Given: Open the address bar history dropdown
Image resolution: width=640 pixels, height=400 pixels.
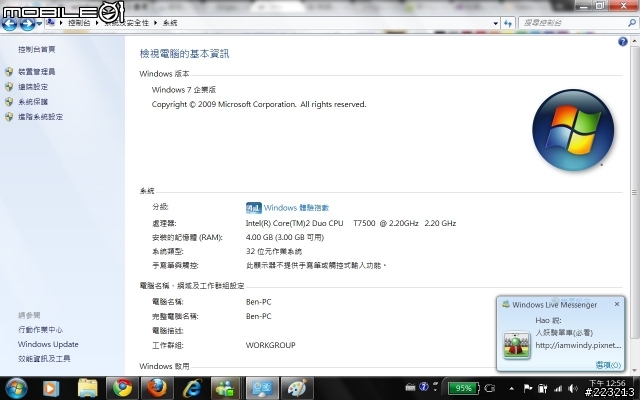Looking at the screenshot, I should tap(496, 23).
